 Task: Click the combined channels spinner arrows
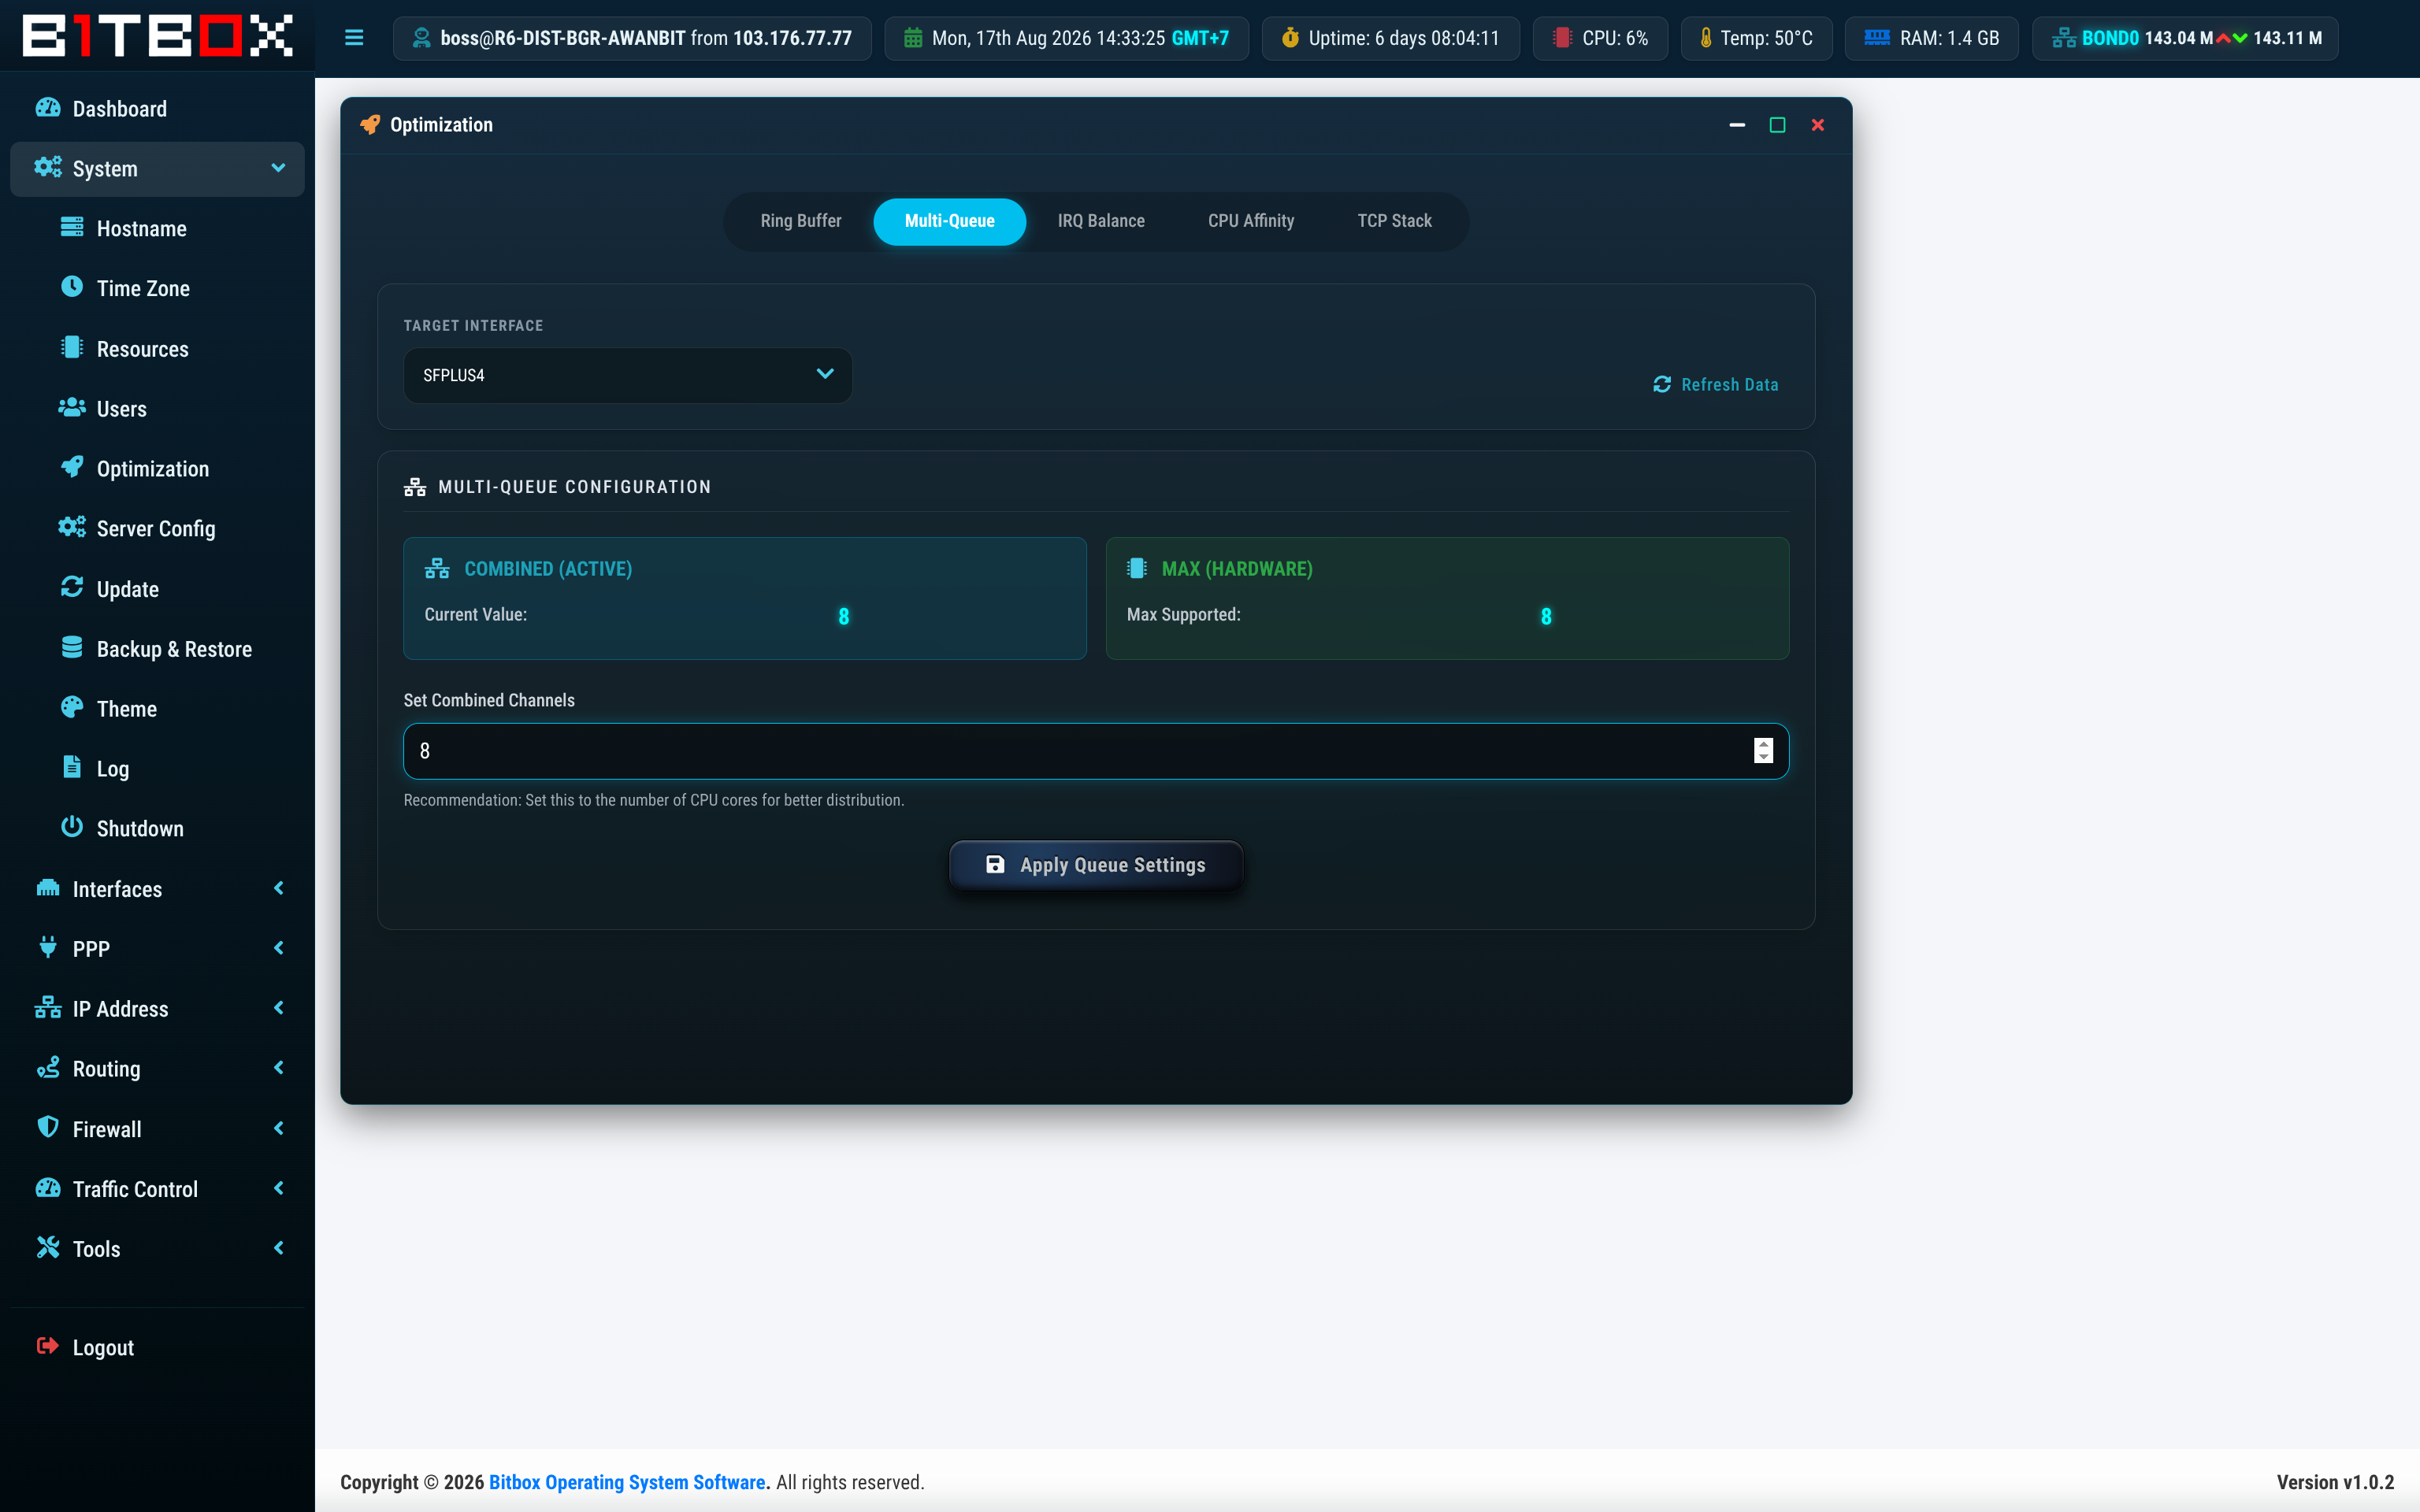tap(1763, 751)
